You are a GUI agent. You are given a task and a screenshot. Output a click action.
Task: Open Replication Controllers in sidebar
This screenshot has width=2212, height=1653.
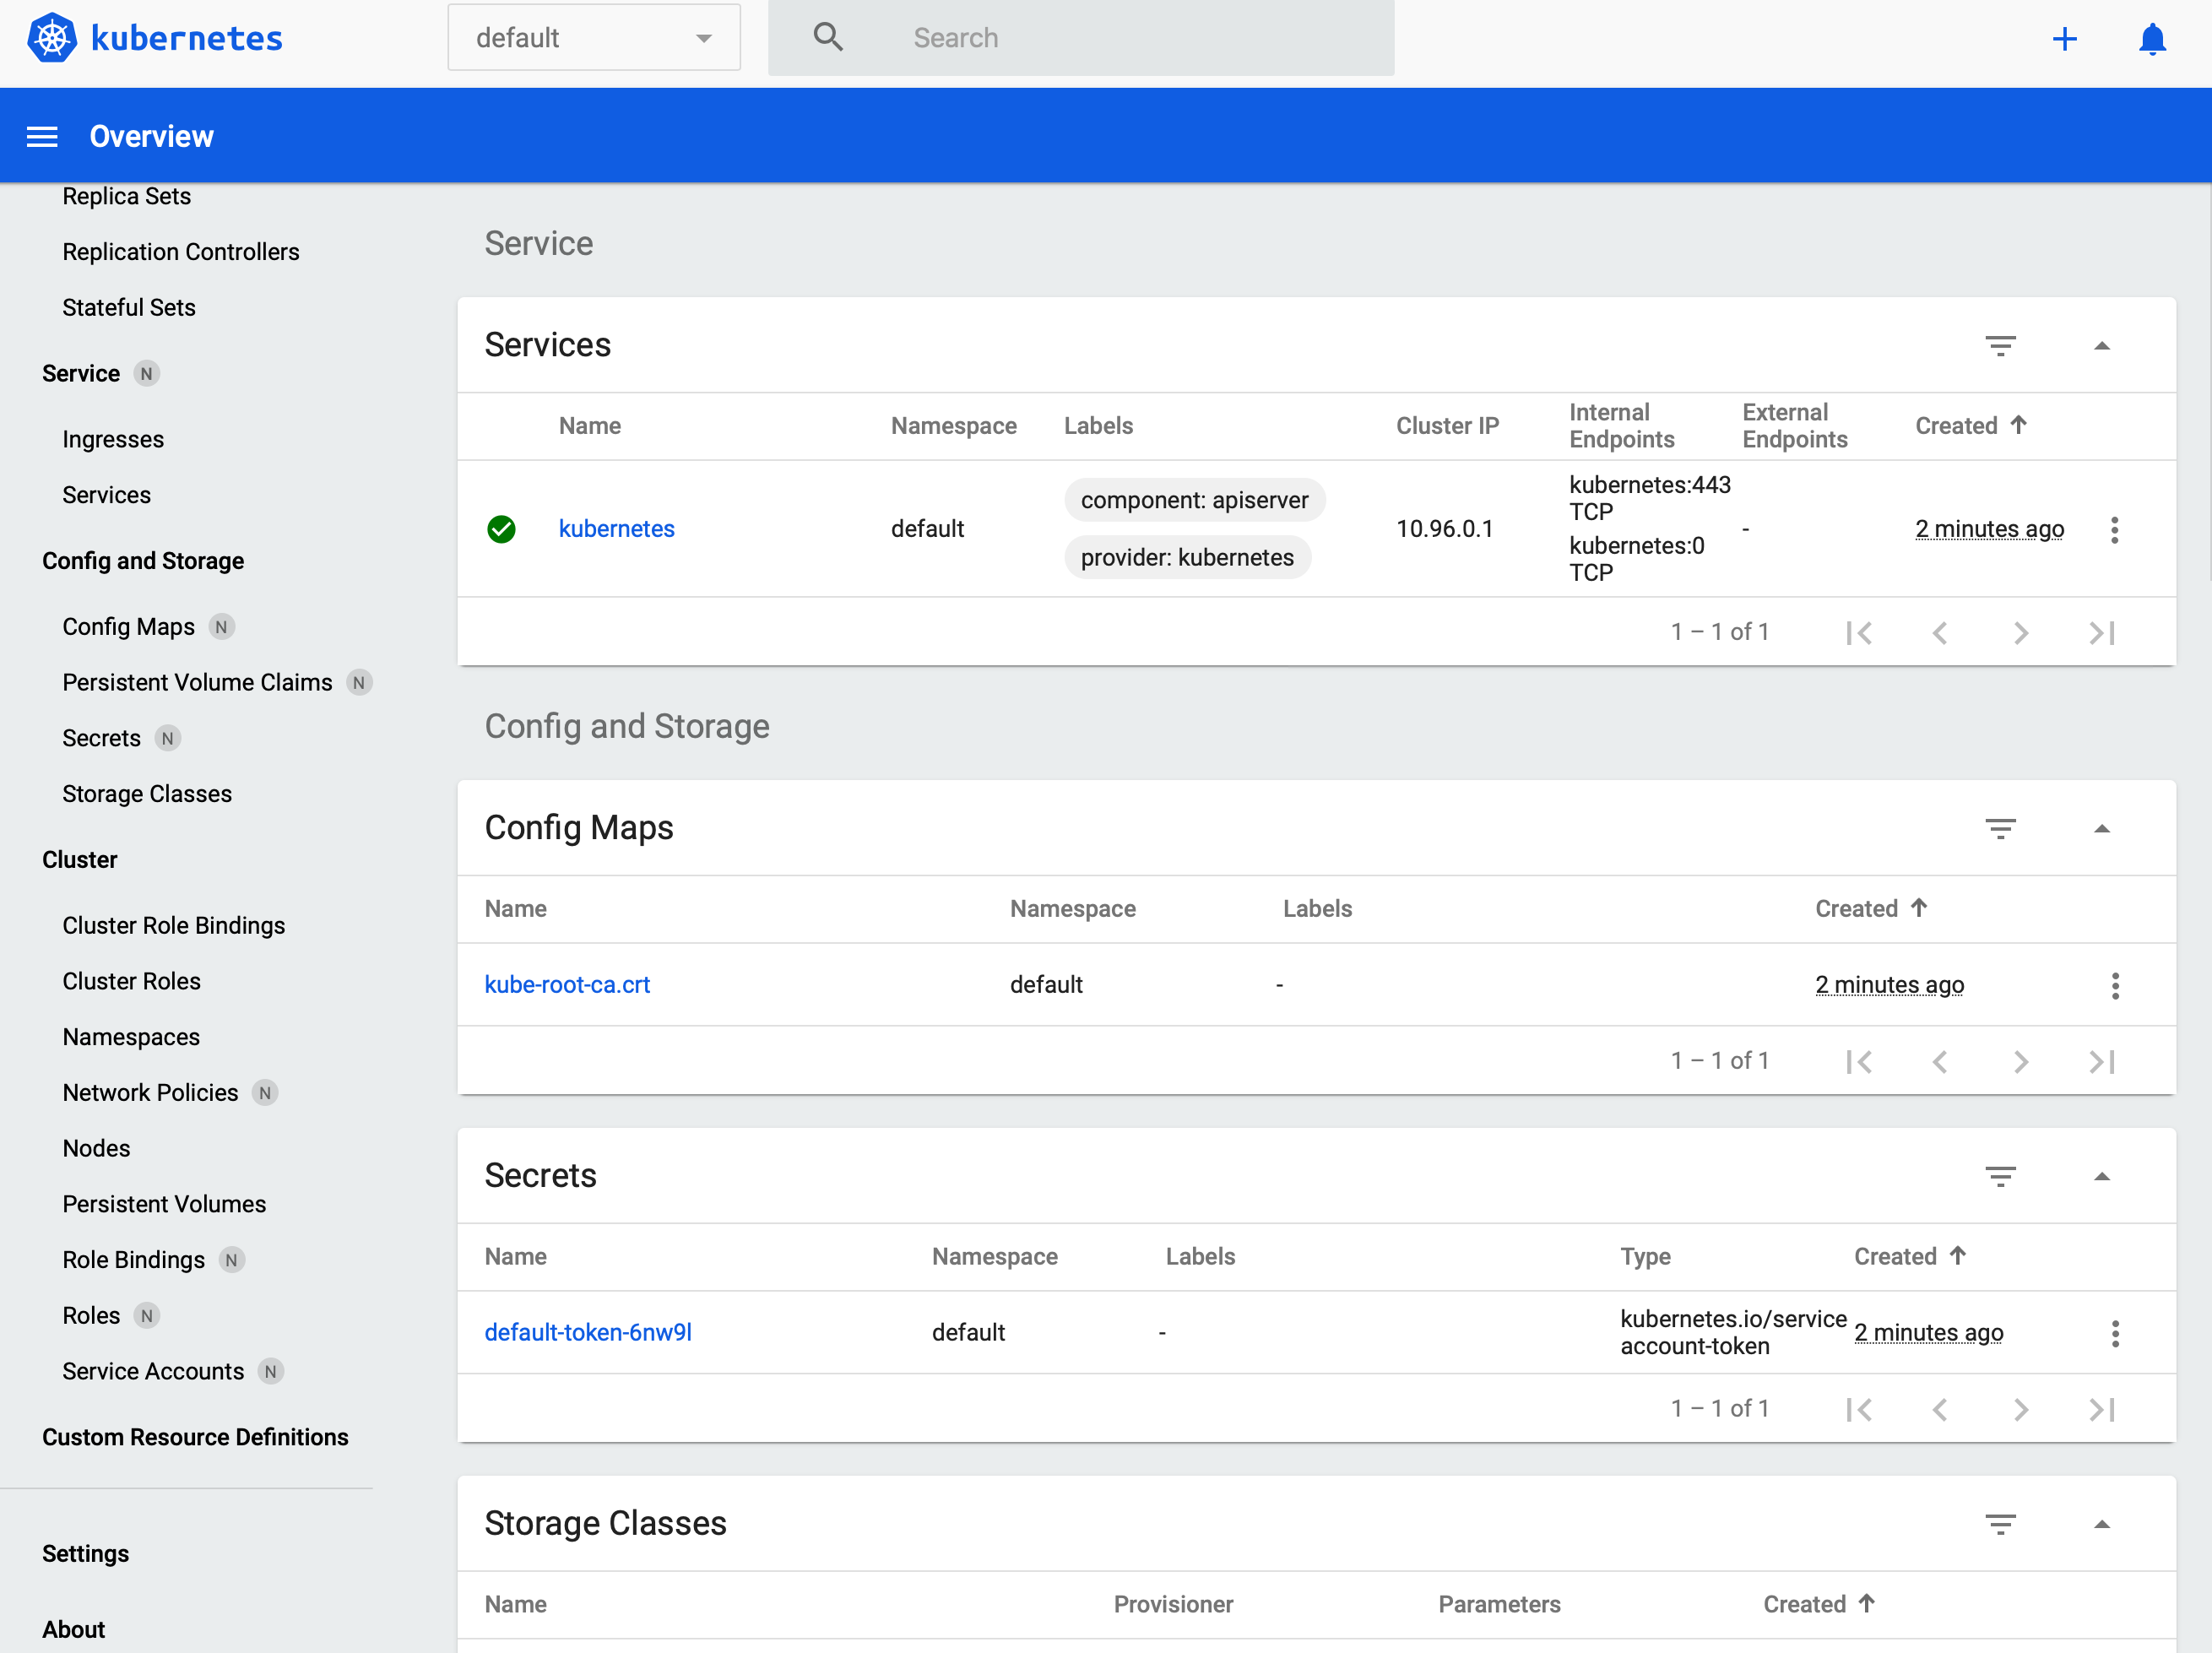181,252
